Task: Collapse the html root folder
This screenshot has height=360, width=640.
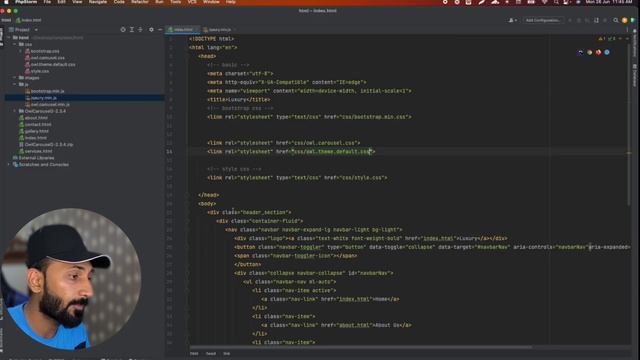Action: coord(9,38)
